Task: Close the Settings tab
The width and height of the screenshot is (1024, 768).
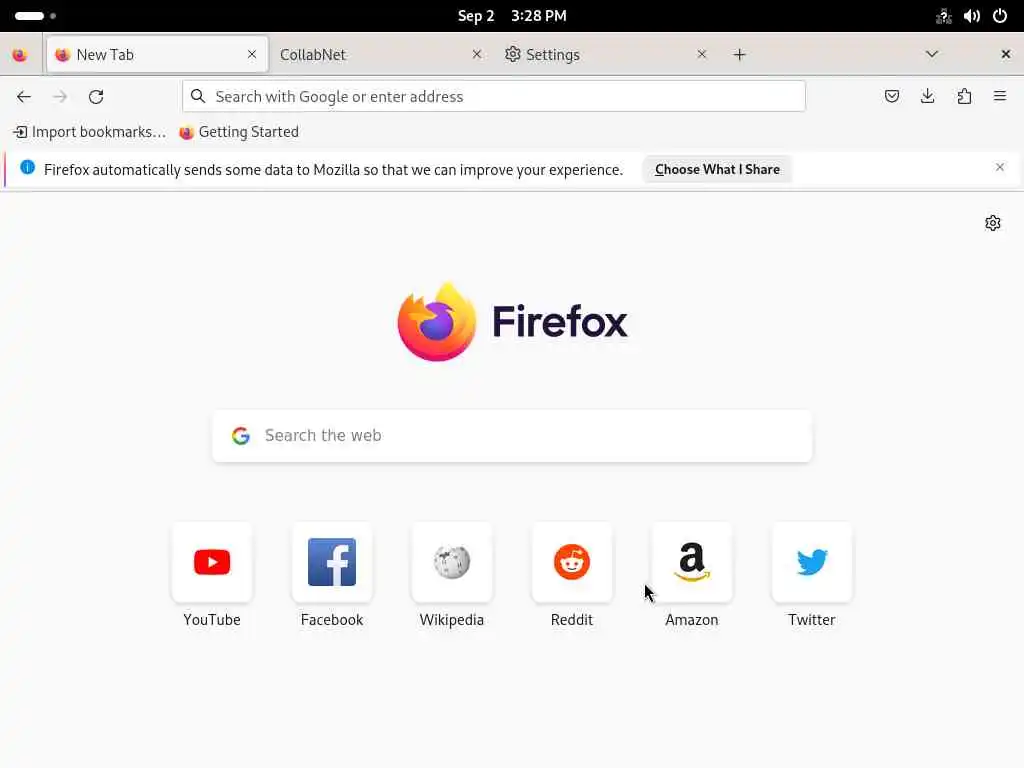Action: 702,54
